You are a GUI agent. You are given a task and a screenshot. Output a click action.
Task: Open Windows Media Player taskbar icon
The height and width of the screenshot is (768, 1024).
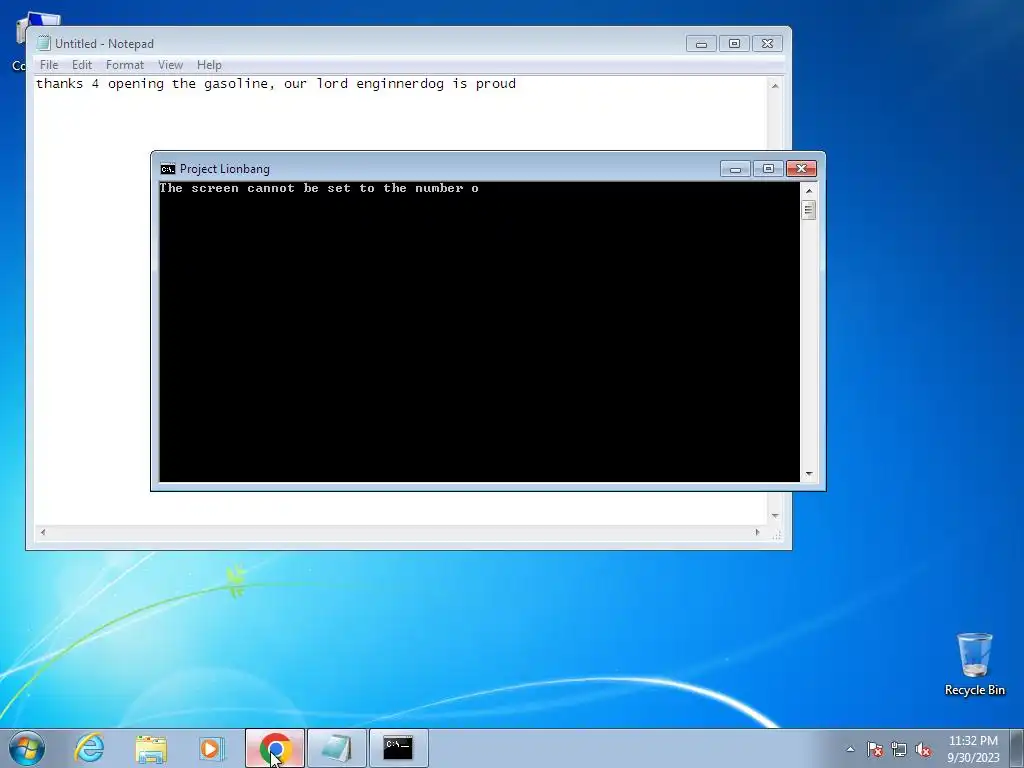[x=212, y=748]
